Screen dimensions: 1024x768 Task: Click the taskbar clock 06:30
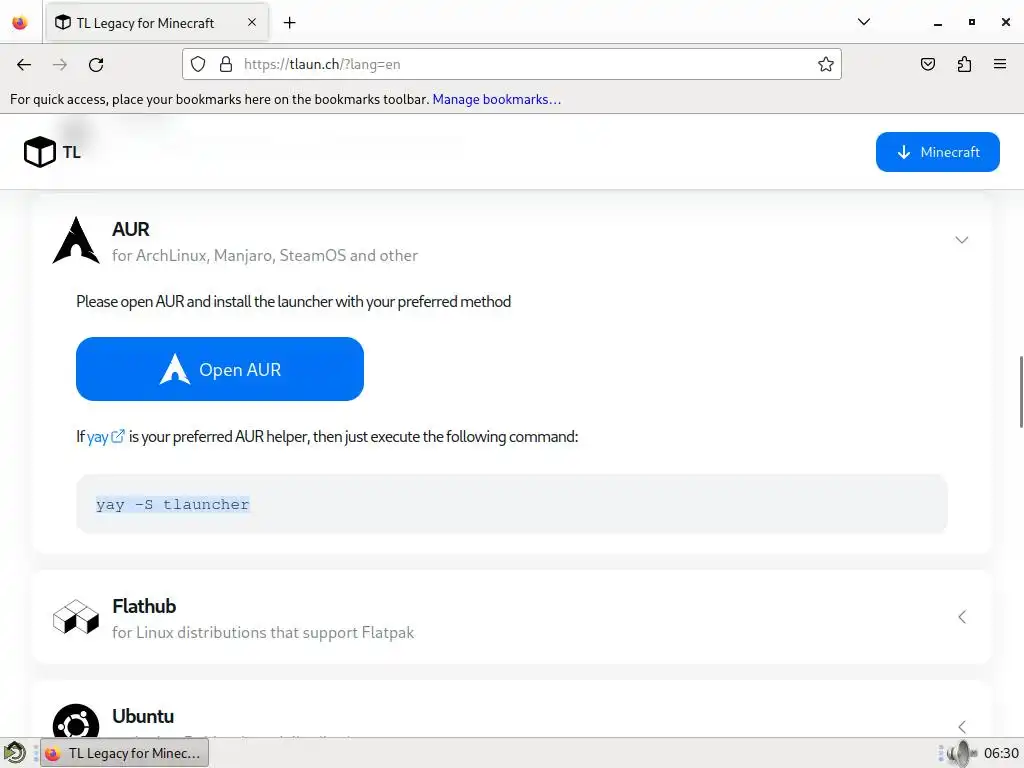tap(1001, 753)
